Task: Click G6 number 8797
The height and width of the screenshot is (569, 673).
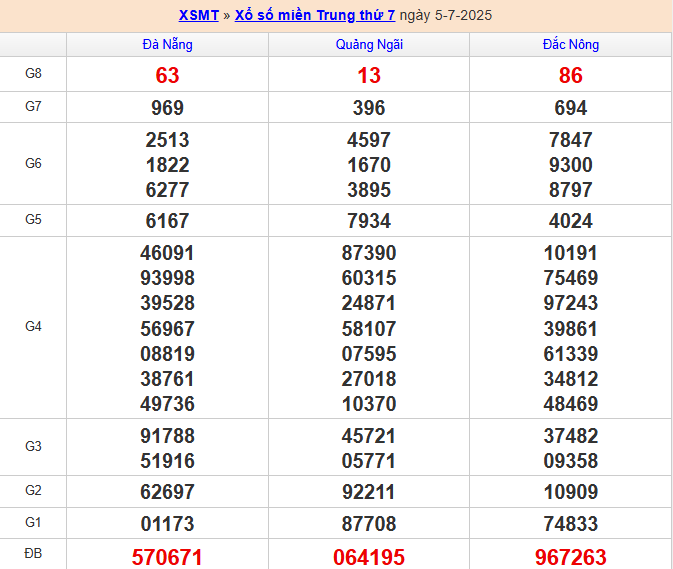Action: 571,190
